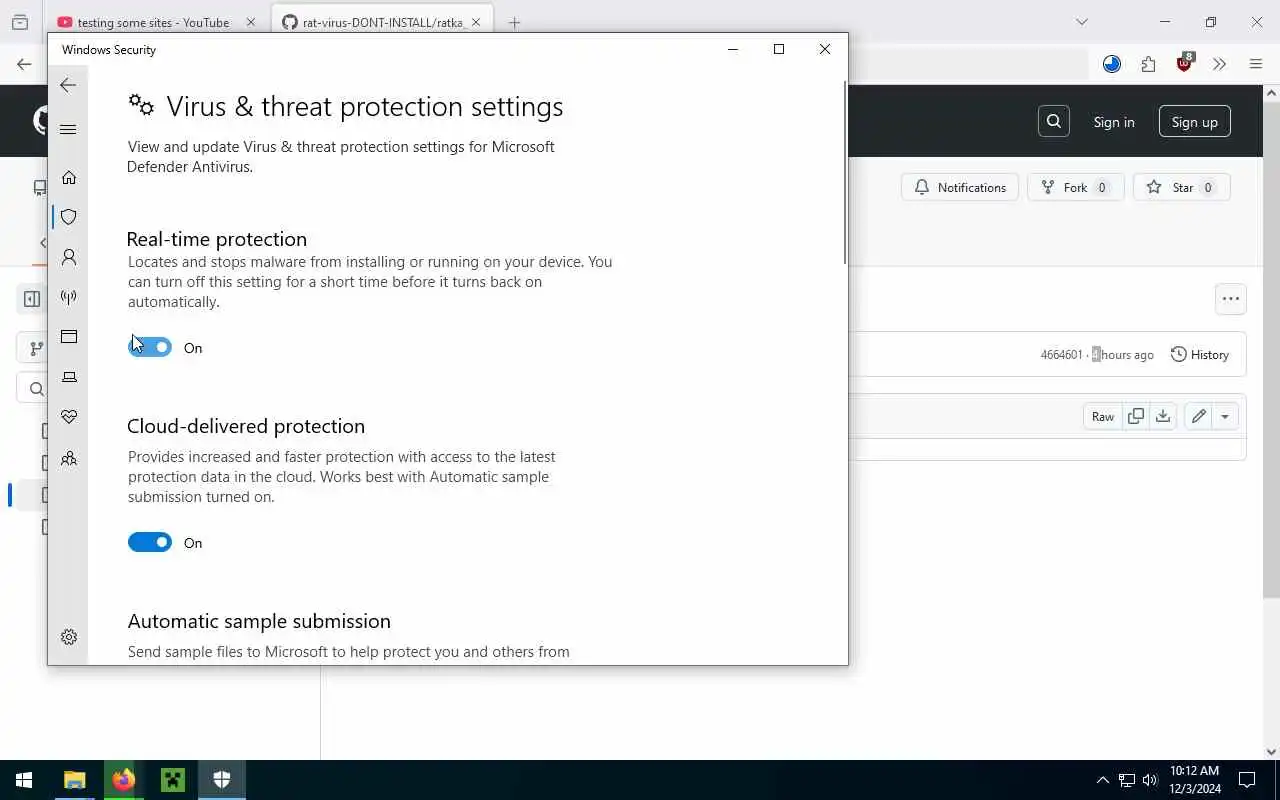This screenshot has height=800, width=1280.
Task: Open Account protection in sidebar
Action: (x=69, y=257)
